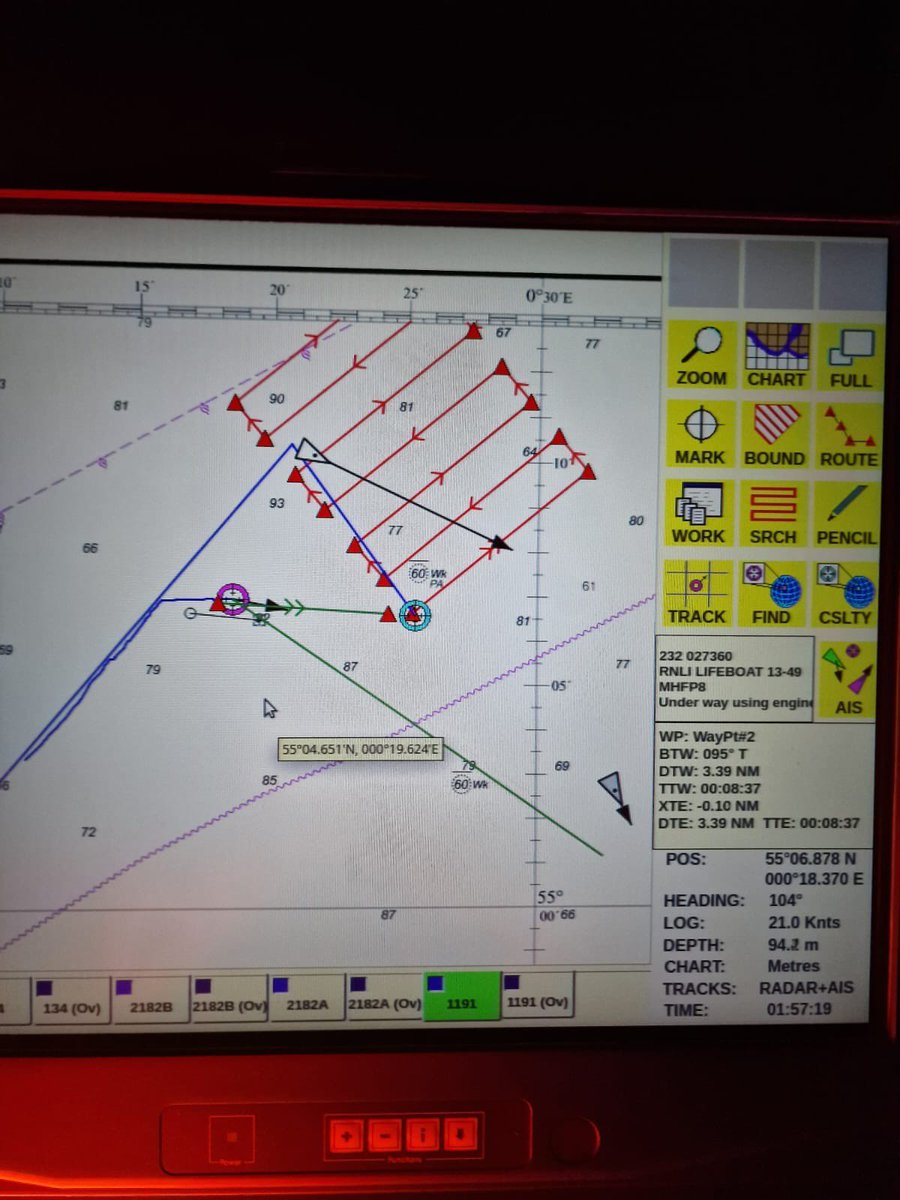Click the small black circle marker on track

[191, 613]
